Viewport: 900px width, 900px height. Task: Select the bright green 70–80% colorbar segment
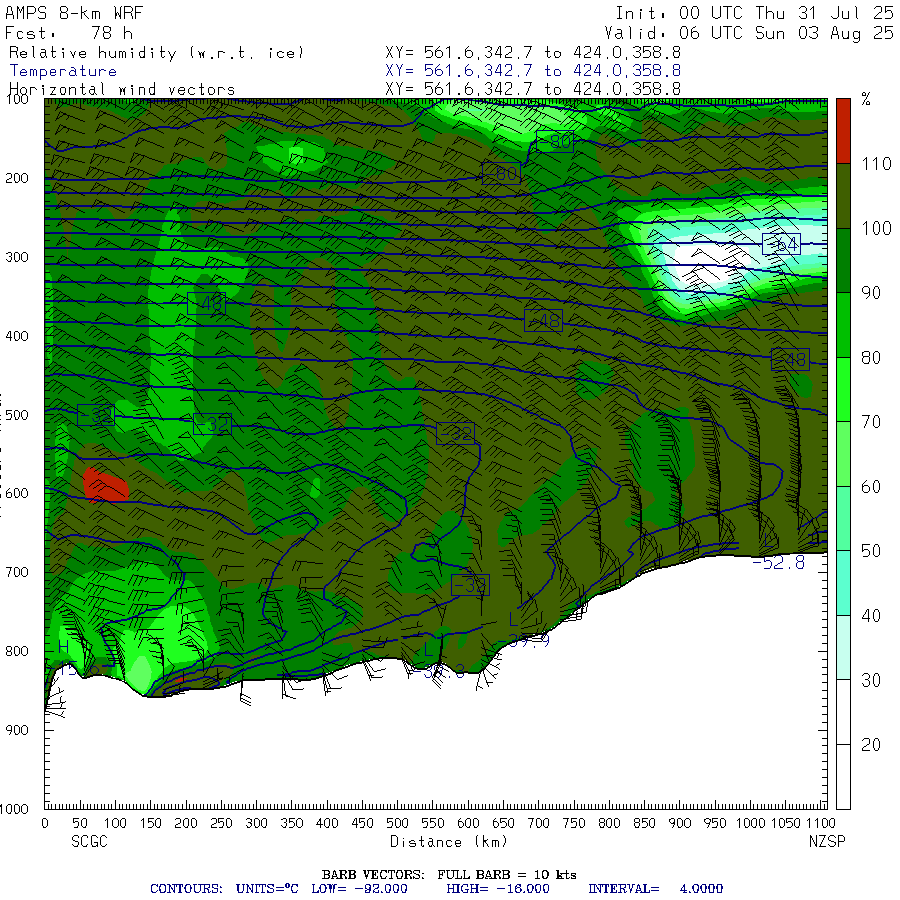[x=843, y=390]
